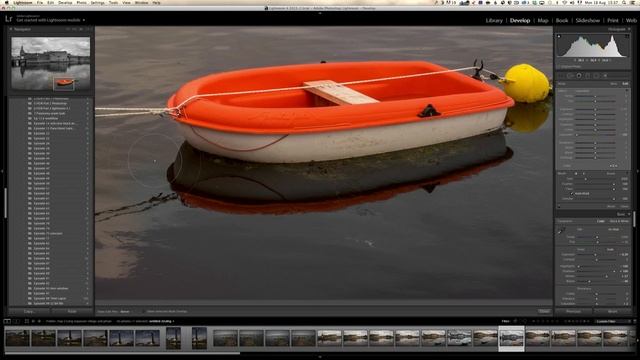This screenshot has width=640, height=360.
Task: Click the main window display icon in filmstrip bar
Action: (x=7, y=321)
